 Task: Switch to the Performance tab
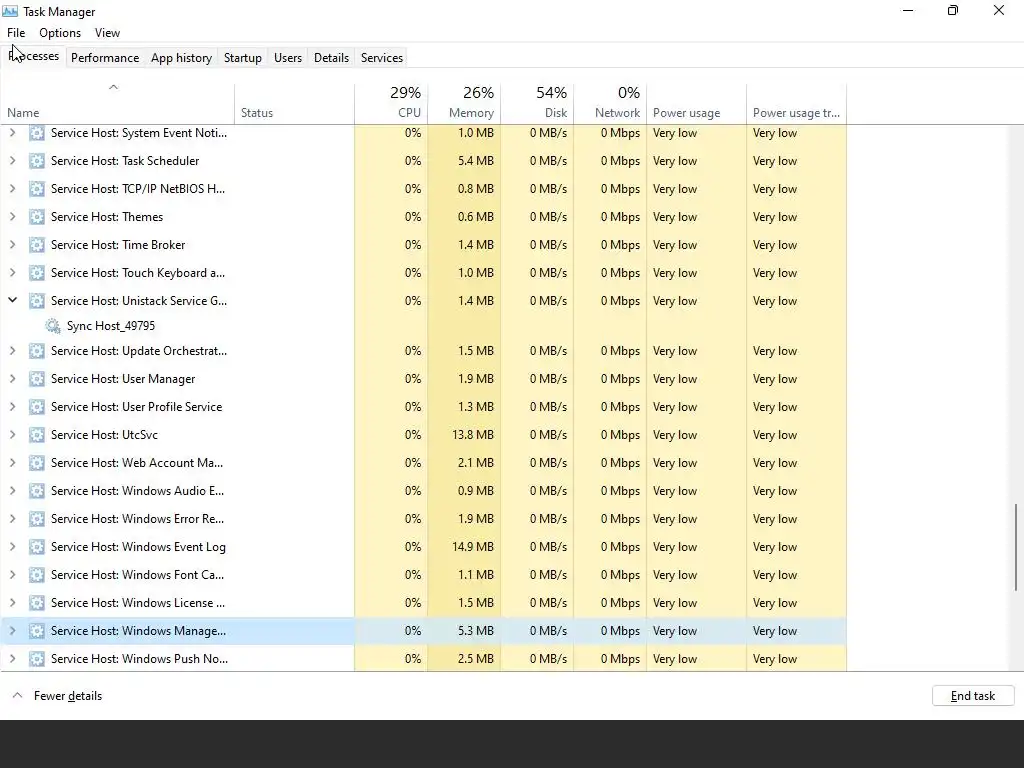[x=105, y=57]
